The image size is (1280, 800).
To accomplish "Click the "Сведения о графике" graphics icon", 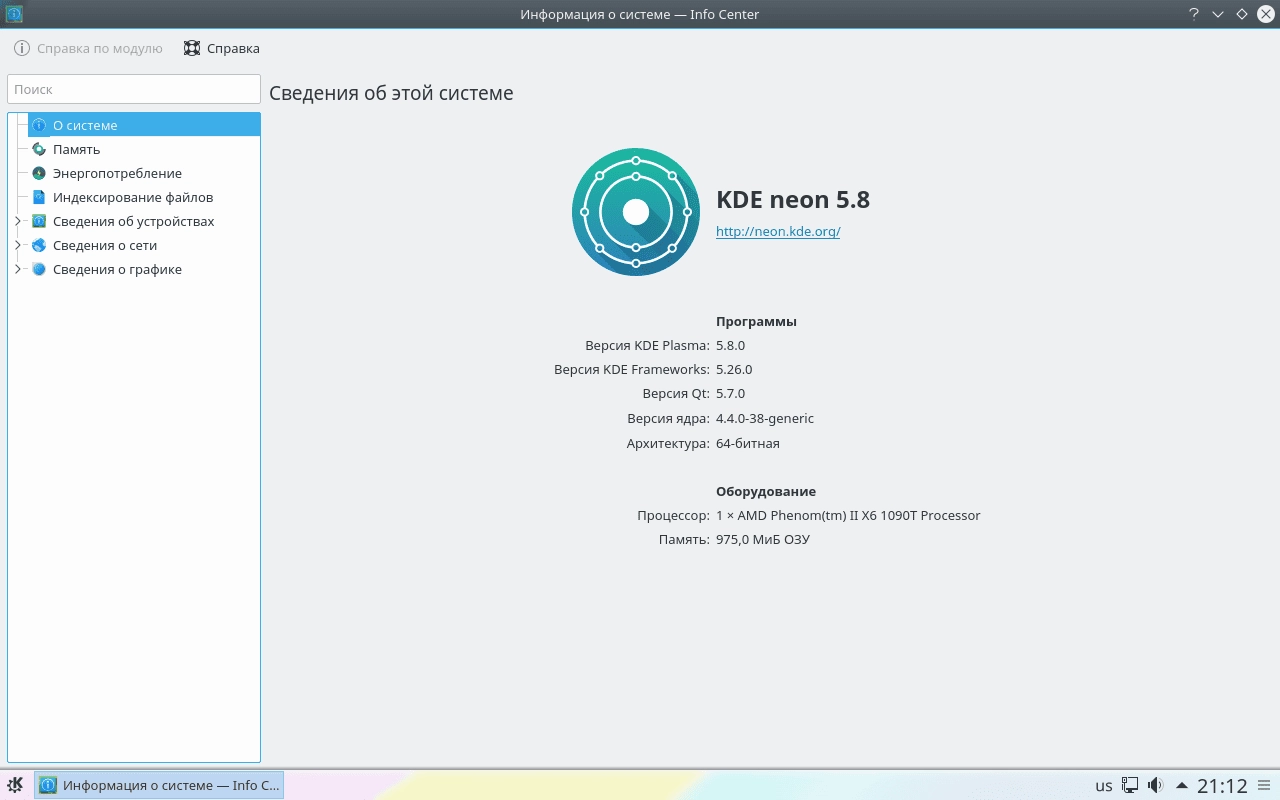I will 39,269.
